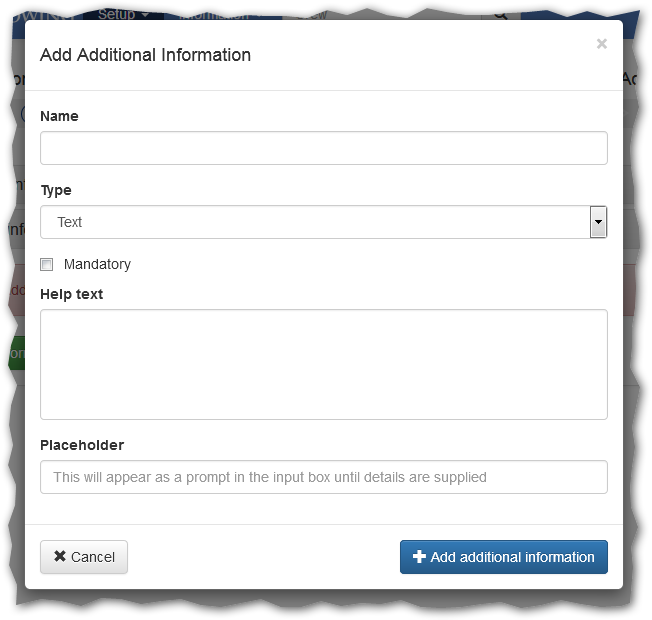Enable the Mandatory checkbox

coord(47,265)
